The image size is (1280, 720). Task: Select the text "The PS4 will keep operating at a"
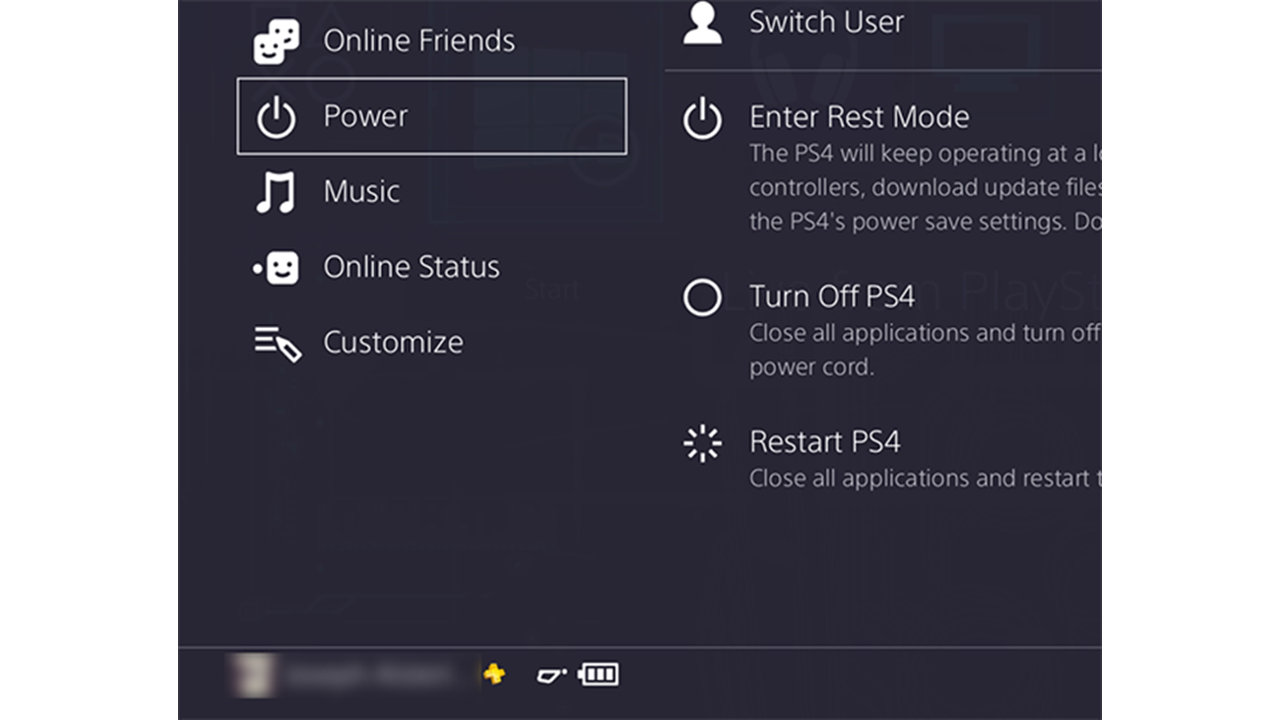pos(918,153)
